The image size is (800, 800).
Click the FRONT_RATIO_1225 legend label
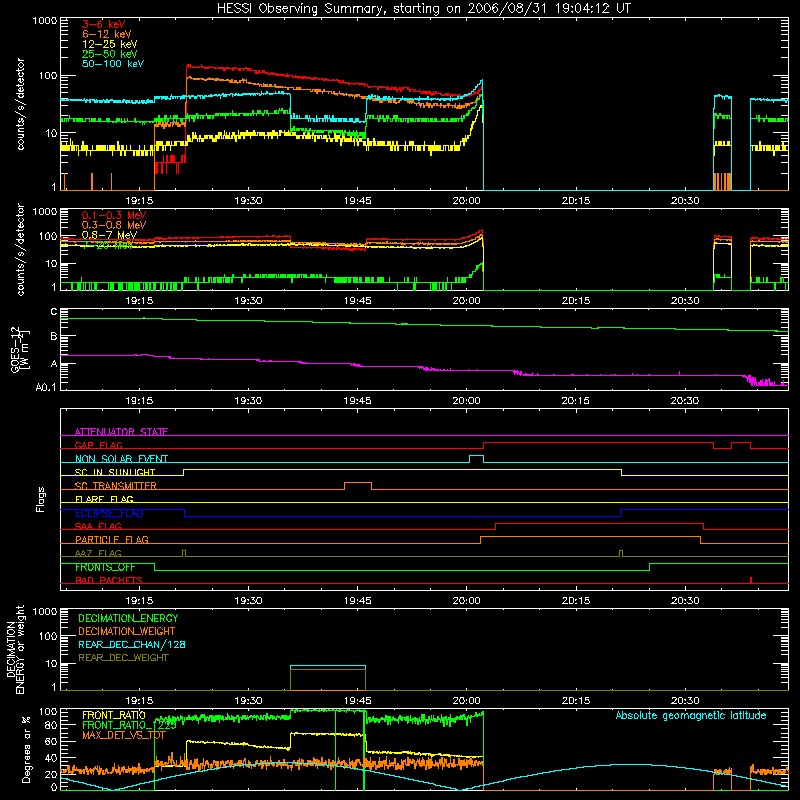129,725
